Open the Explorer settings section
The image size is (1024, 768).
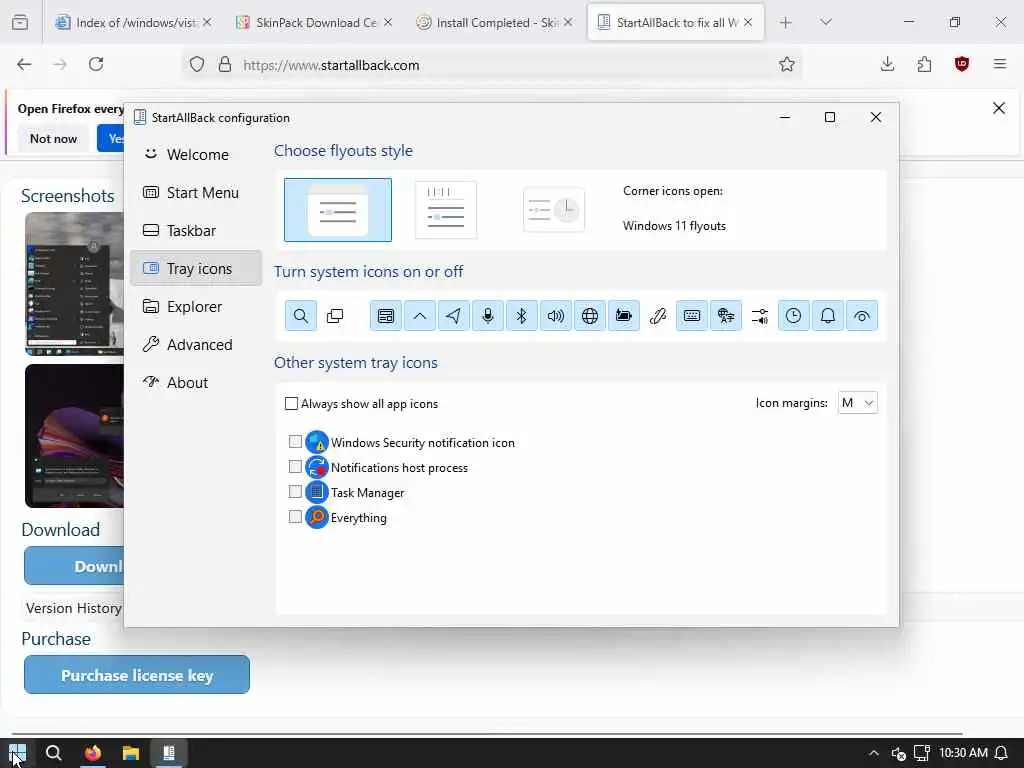point(196,306)
